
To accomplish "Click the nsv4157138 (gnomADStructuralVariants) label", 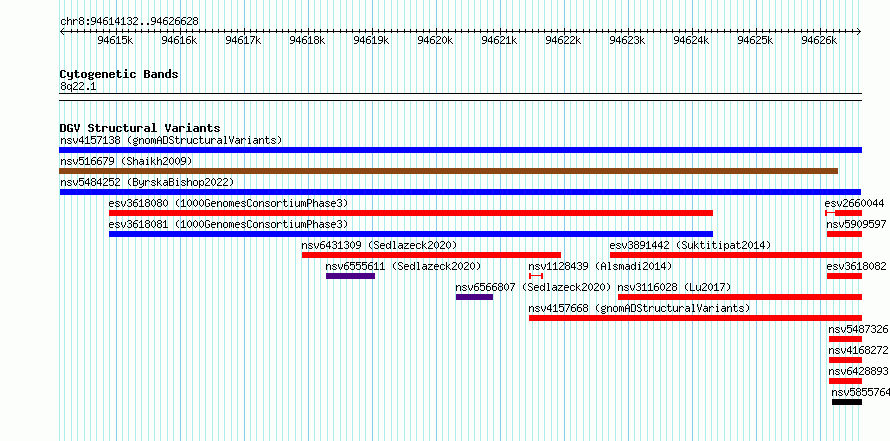I will tap(171, 140).
